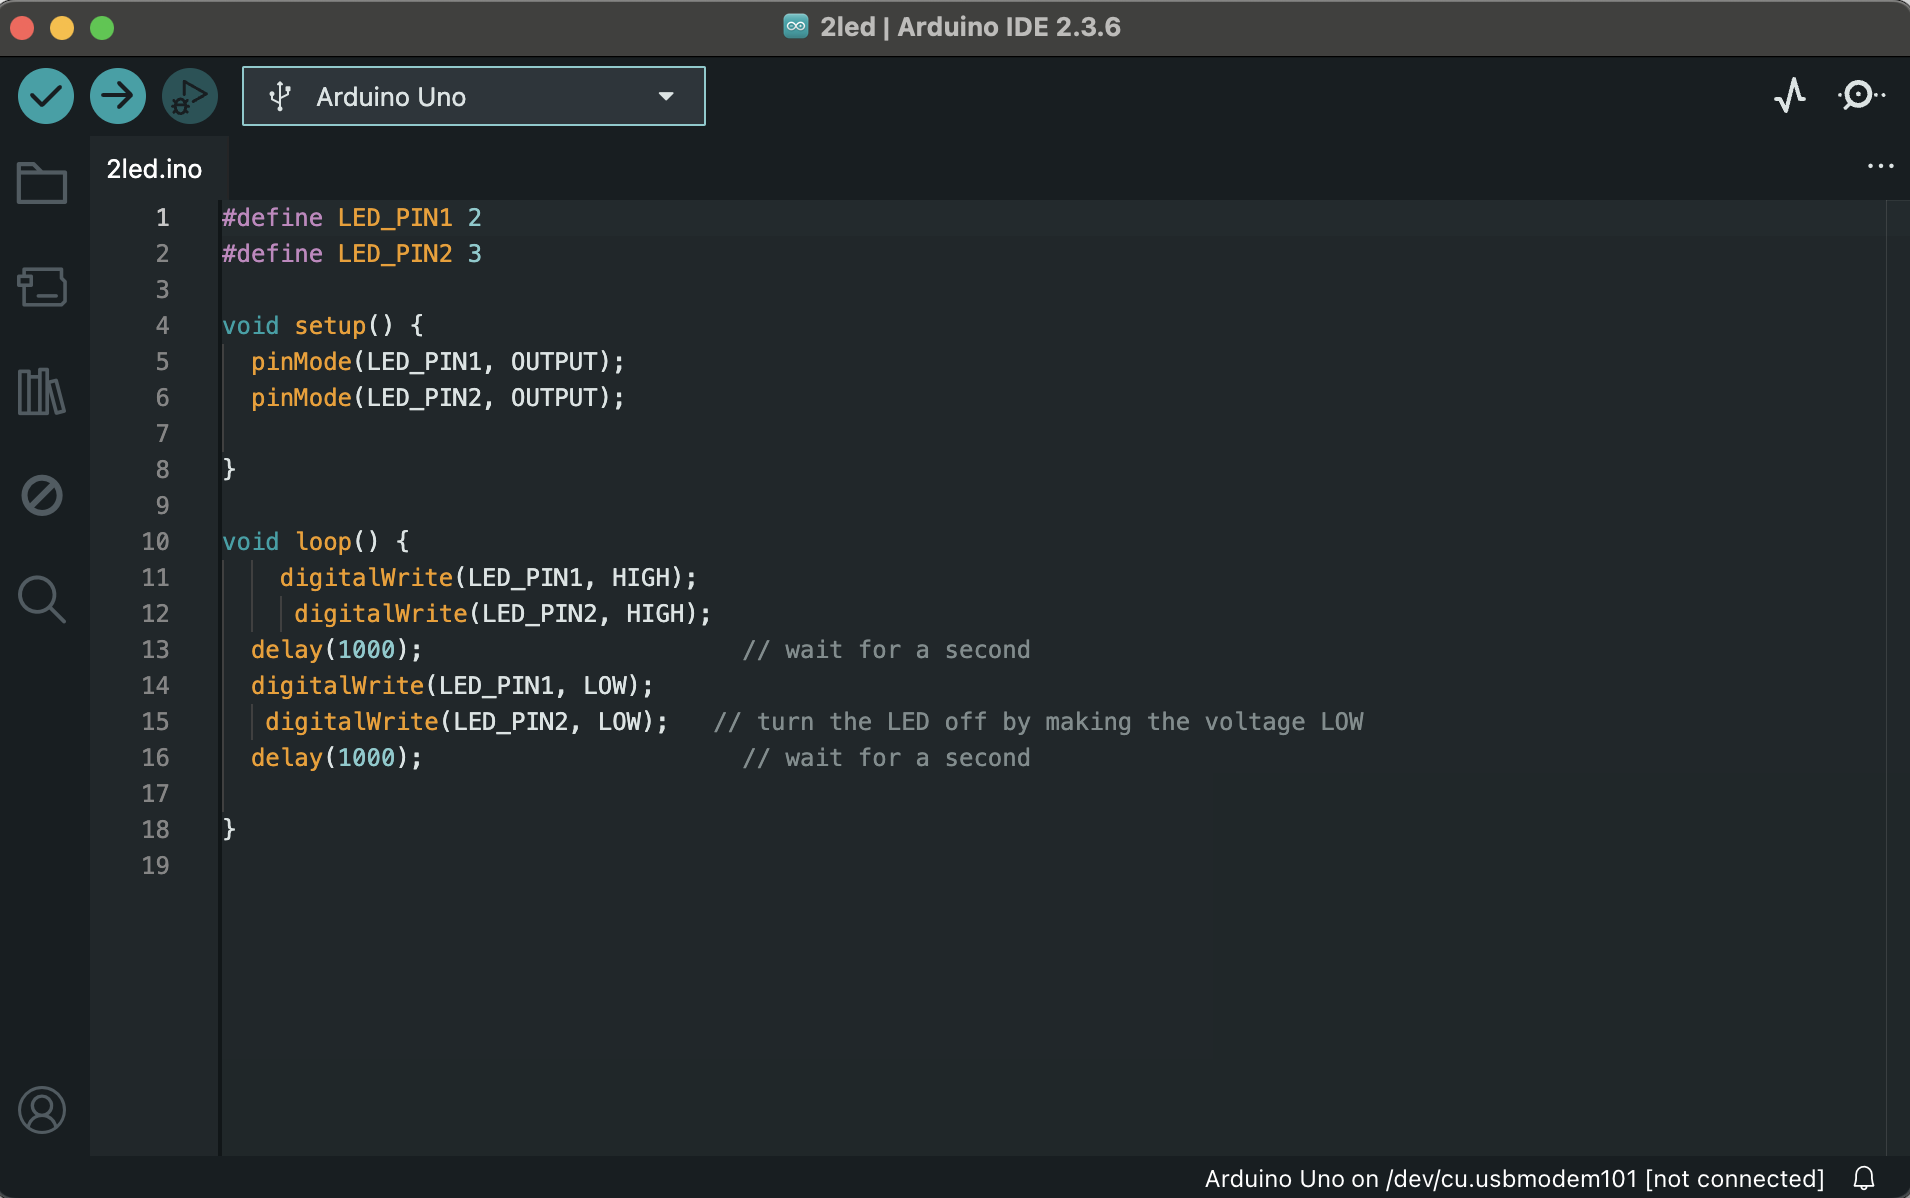The image size is (1910, 1198).
Task: Click the account sign-in icon
Action: pyautogui.click(x=41, y=1110)
